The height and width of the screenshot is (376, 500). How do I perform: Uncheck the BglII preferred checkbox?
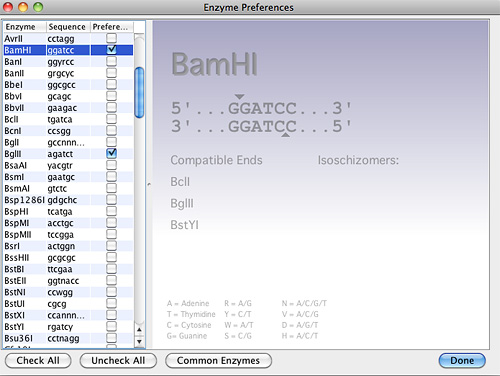111,154
